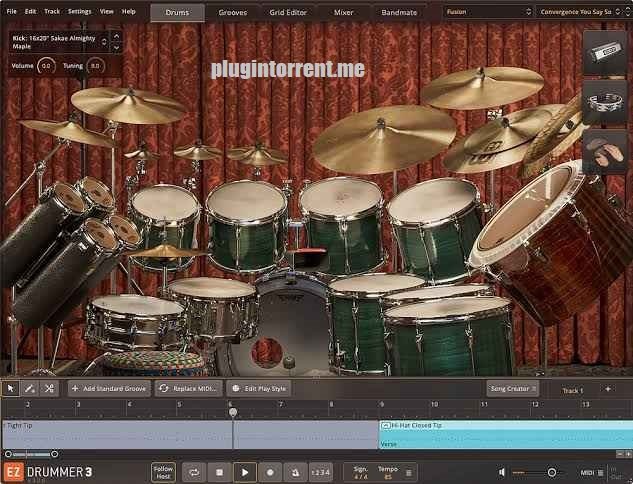Open the View menu
The height and width of the screenshot is (484, 633).
107,11
